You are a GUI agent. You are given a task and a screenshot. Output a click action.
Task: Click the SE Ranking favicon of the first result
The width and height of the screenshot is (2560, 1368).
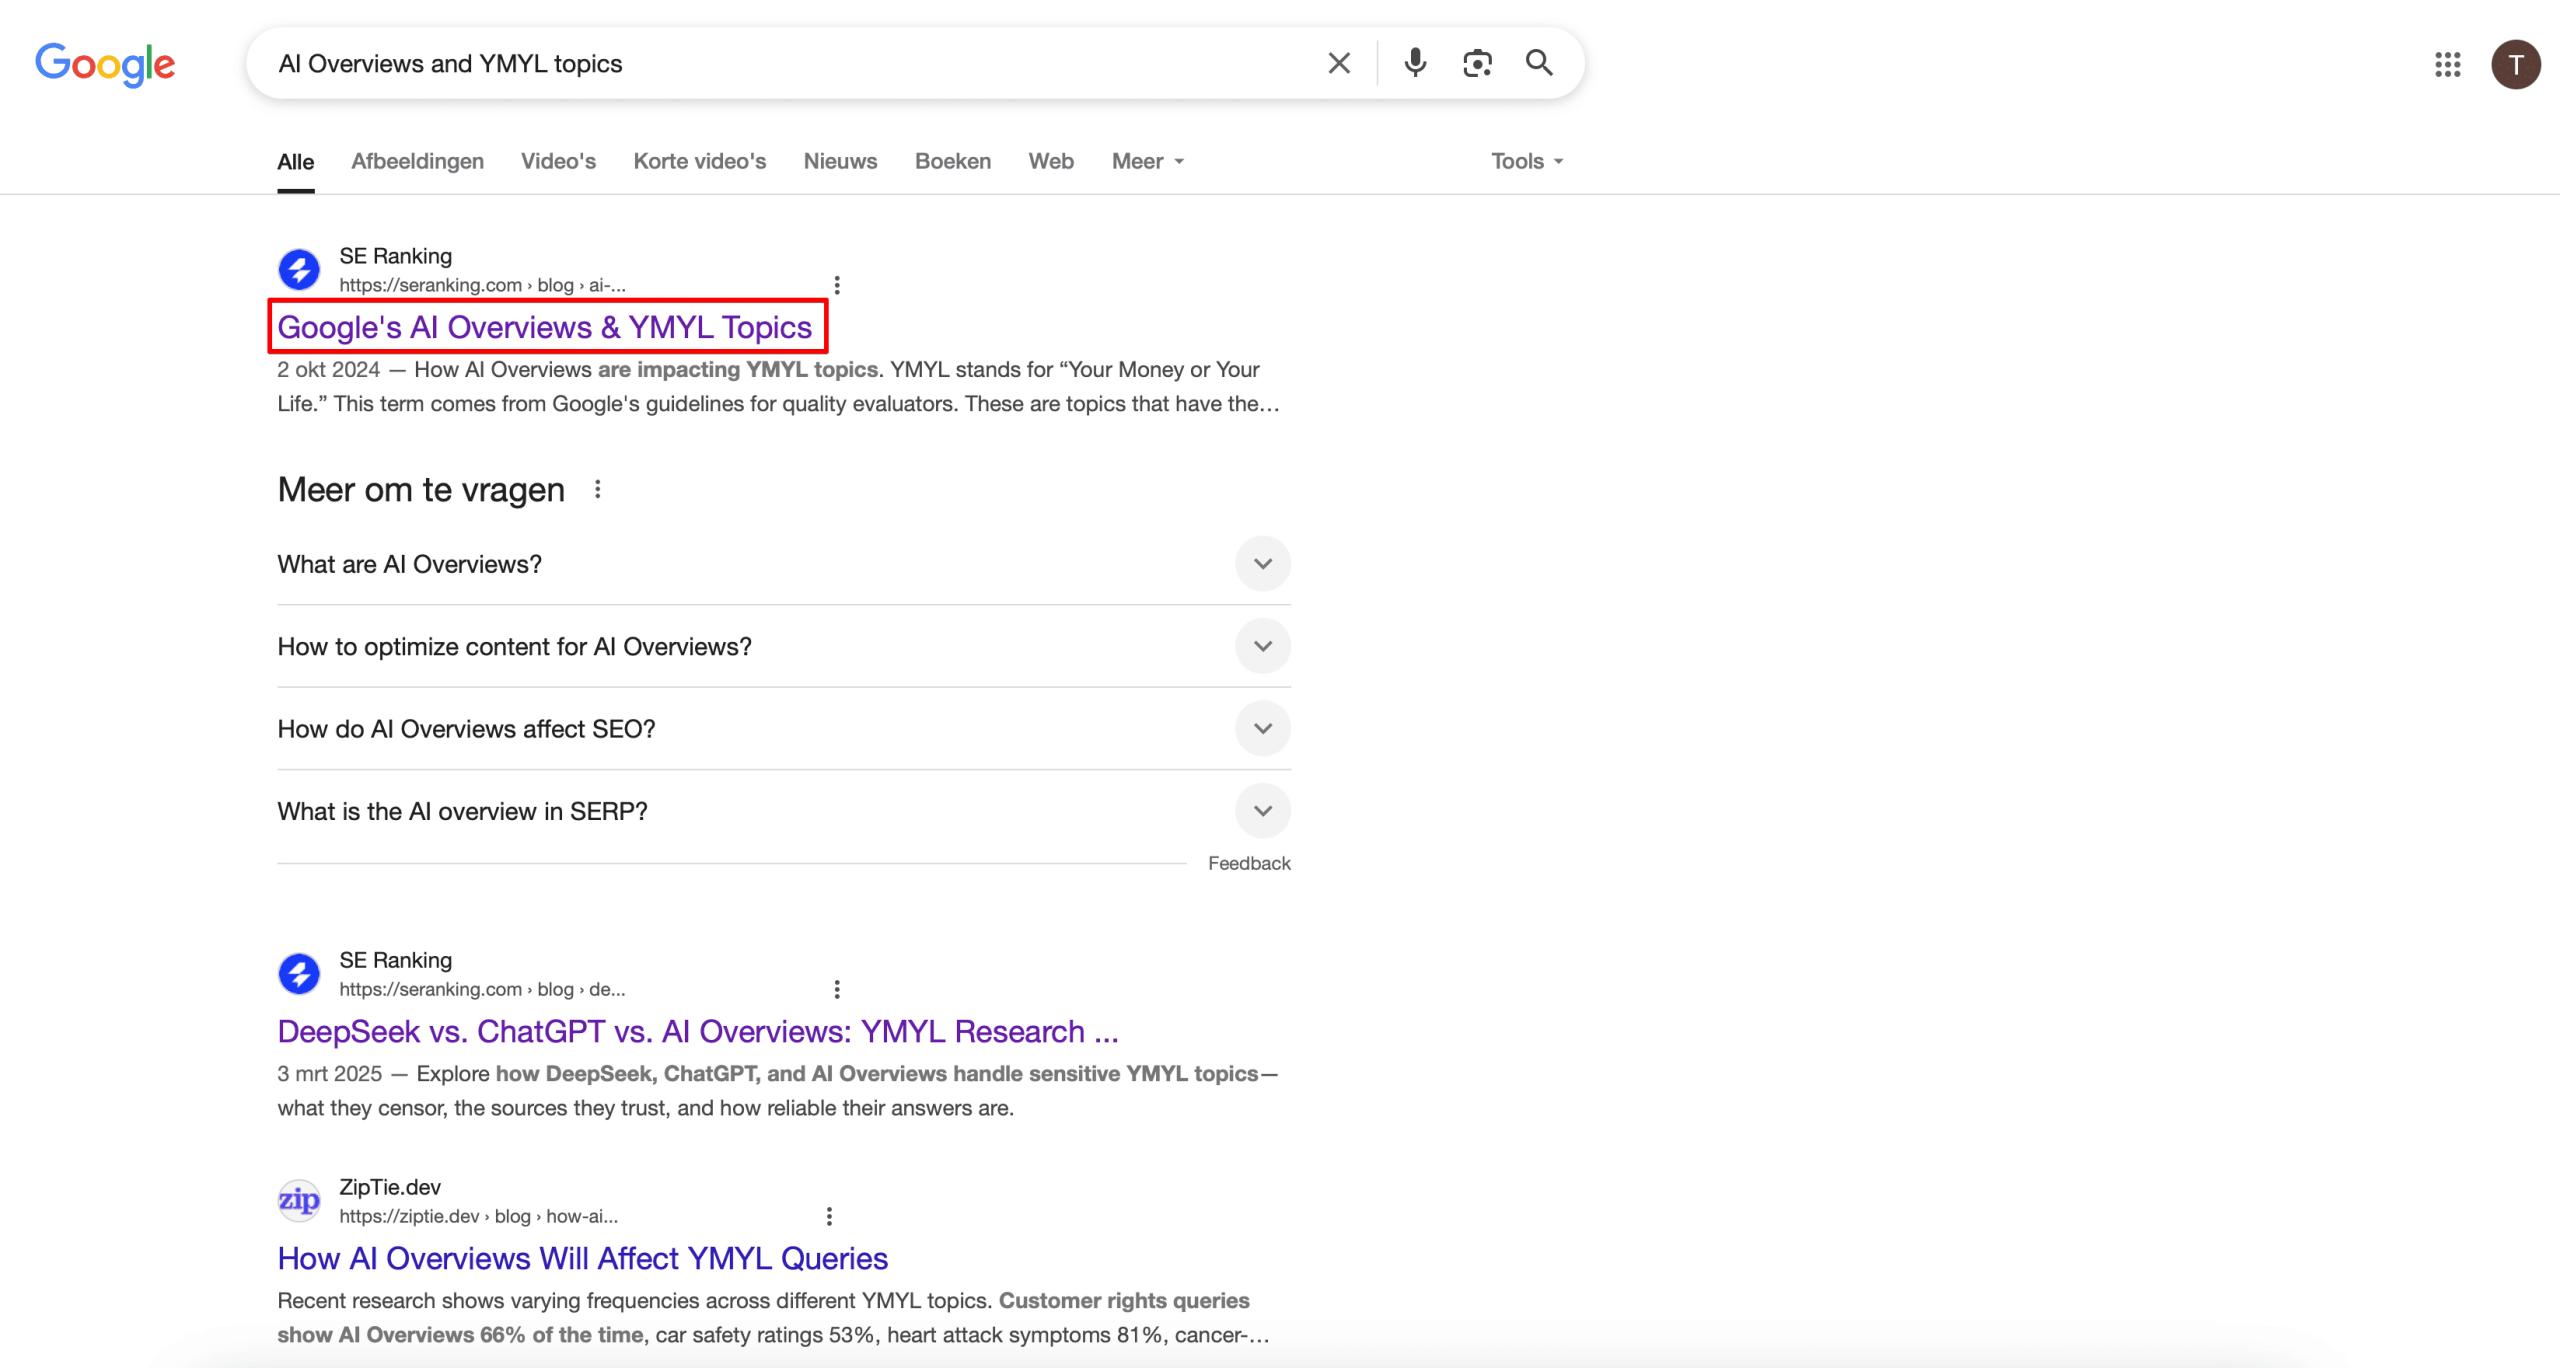299,269
